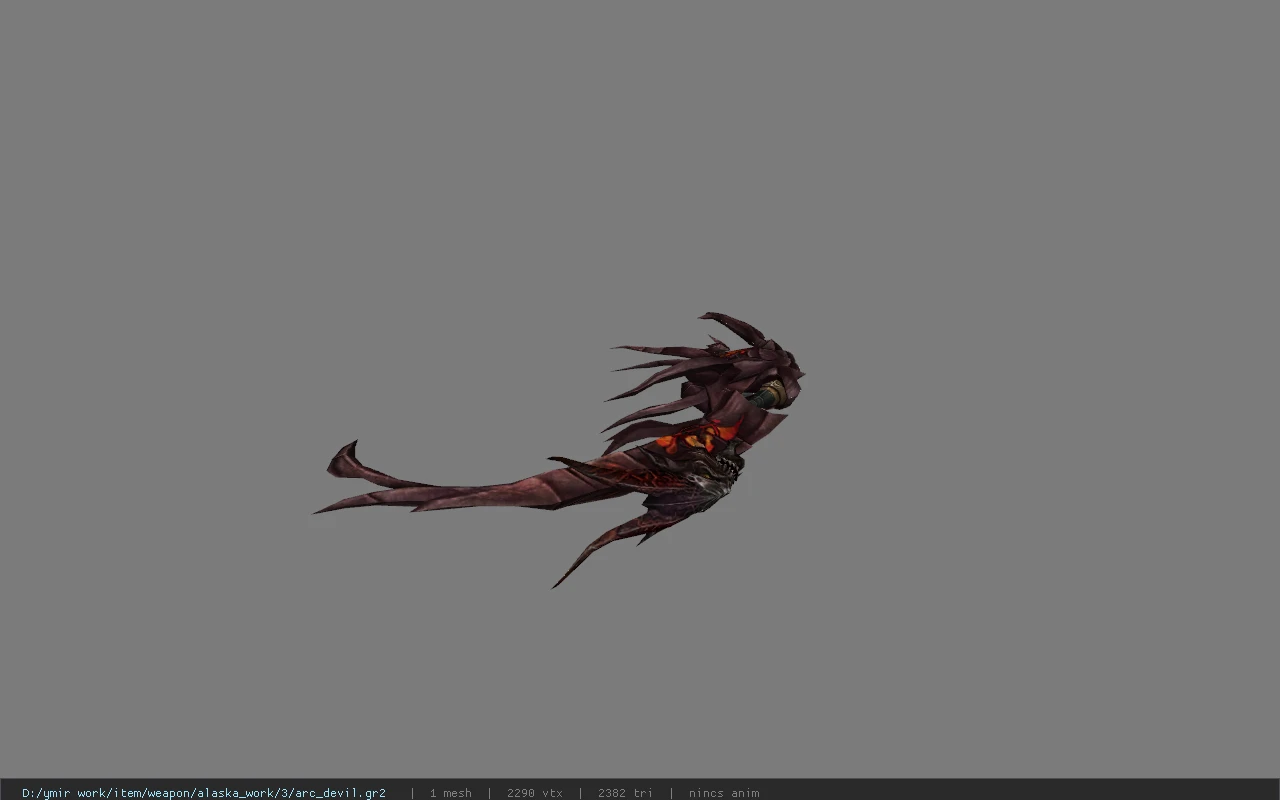The width and height of the screenshot is (1280, 800).
Task: Click the '2290 vtx' vertex count
Action: [534, 793]
